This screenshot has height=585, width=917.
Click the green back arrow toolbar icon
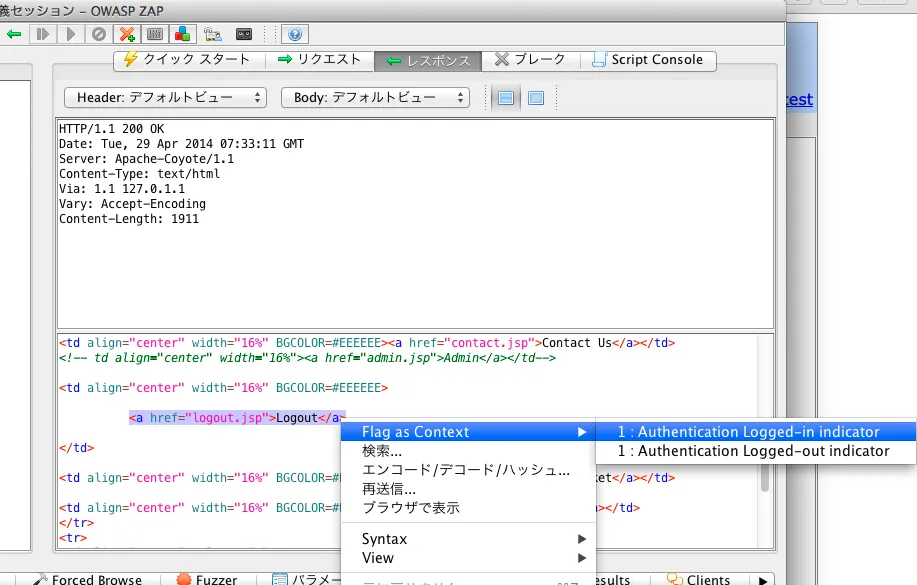coord(15,34)
